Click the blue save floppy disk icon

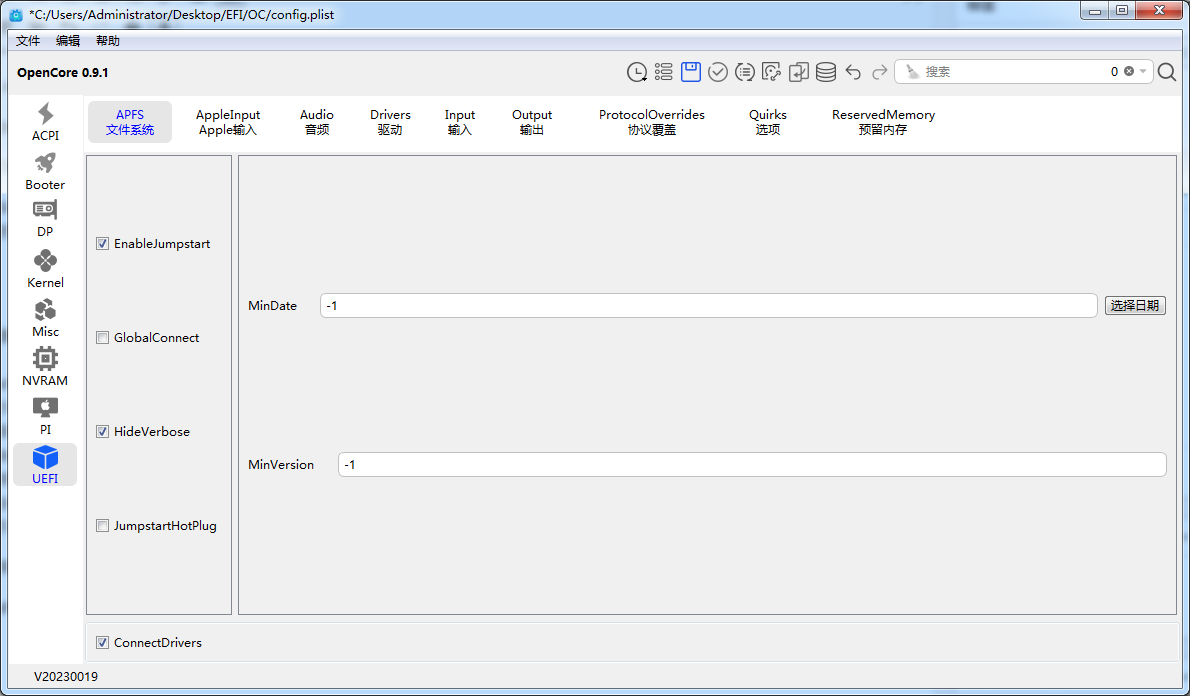pos(690,72)
